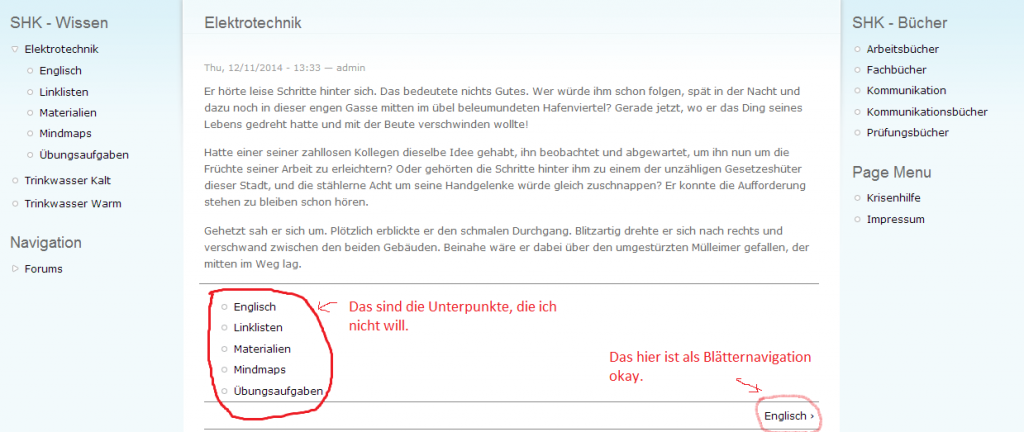This screenshot has height=432, width=1024.
Task: Open the Impressum page
Action: (x=895, y=219)
